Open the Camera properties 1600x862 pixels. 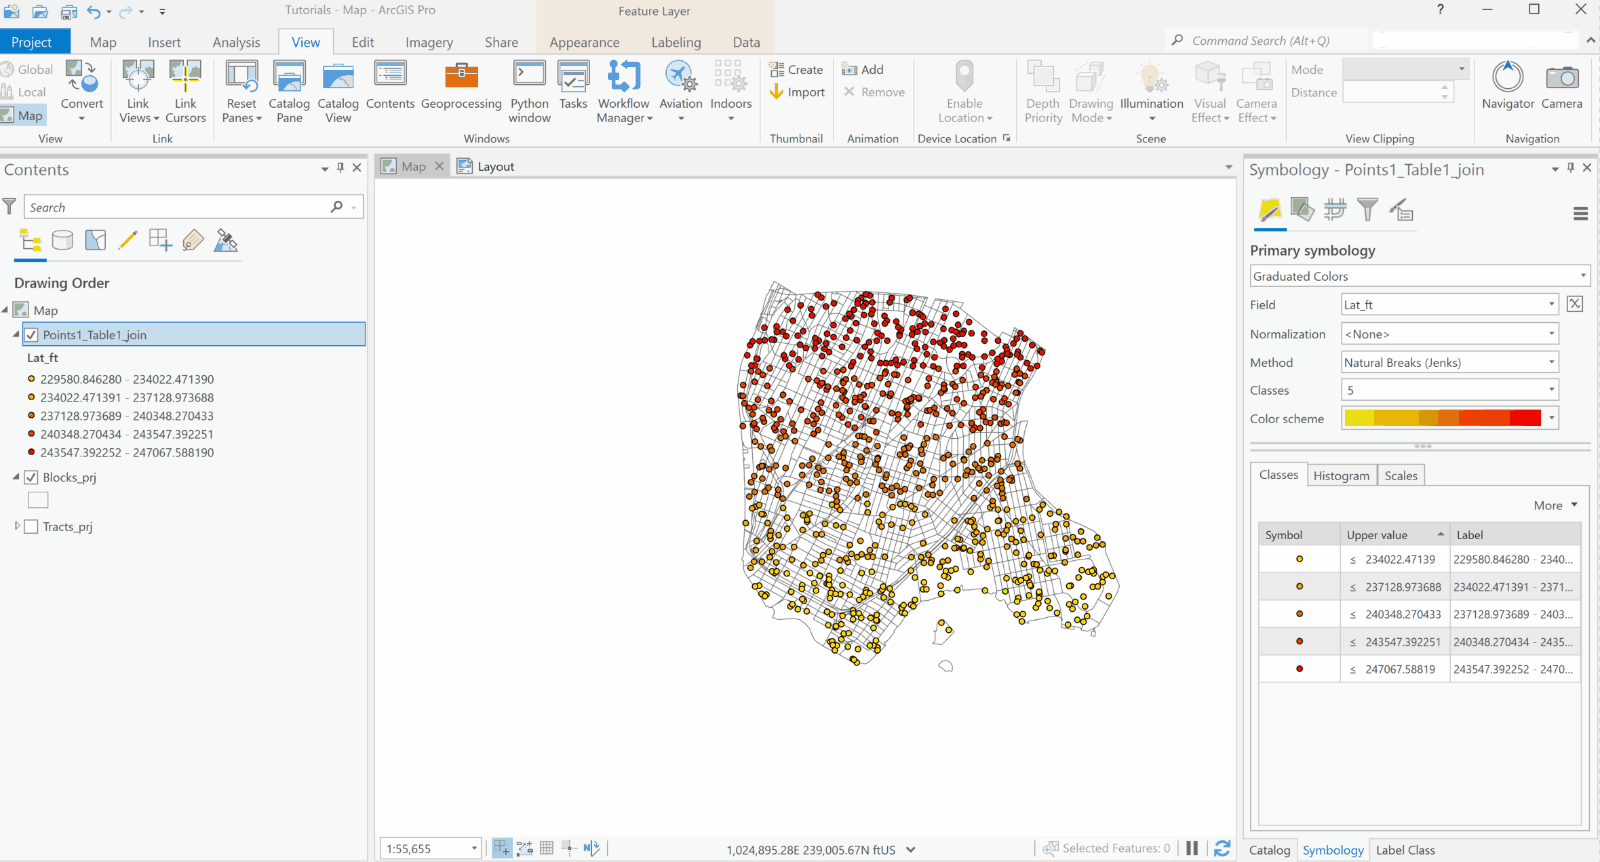(1562, 85)
